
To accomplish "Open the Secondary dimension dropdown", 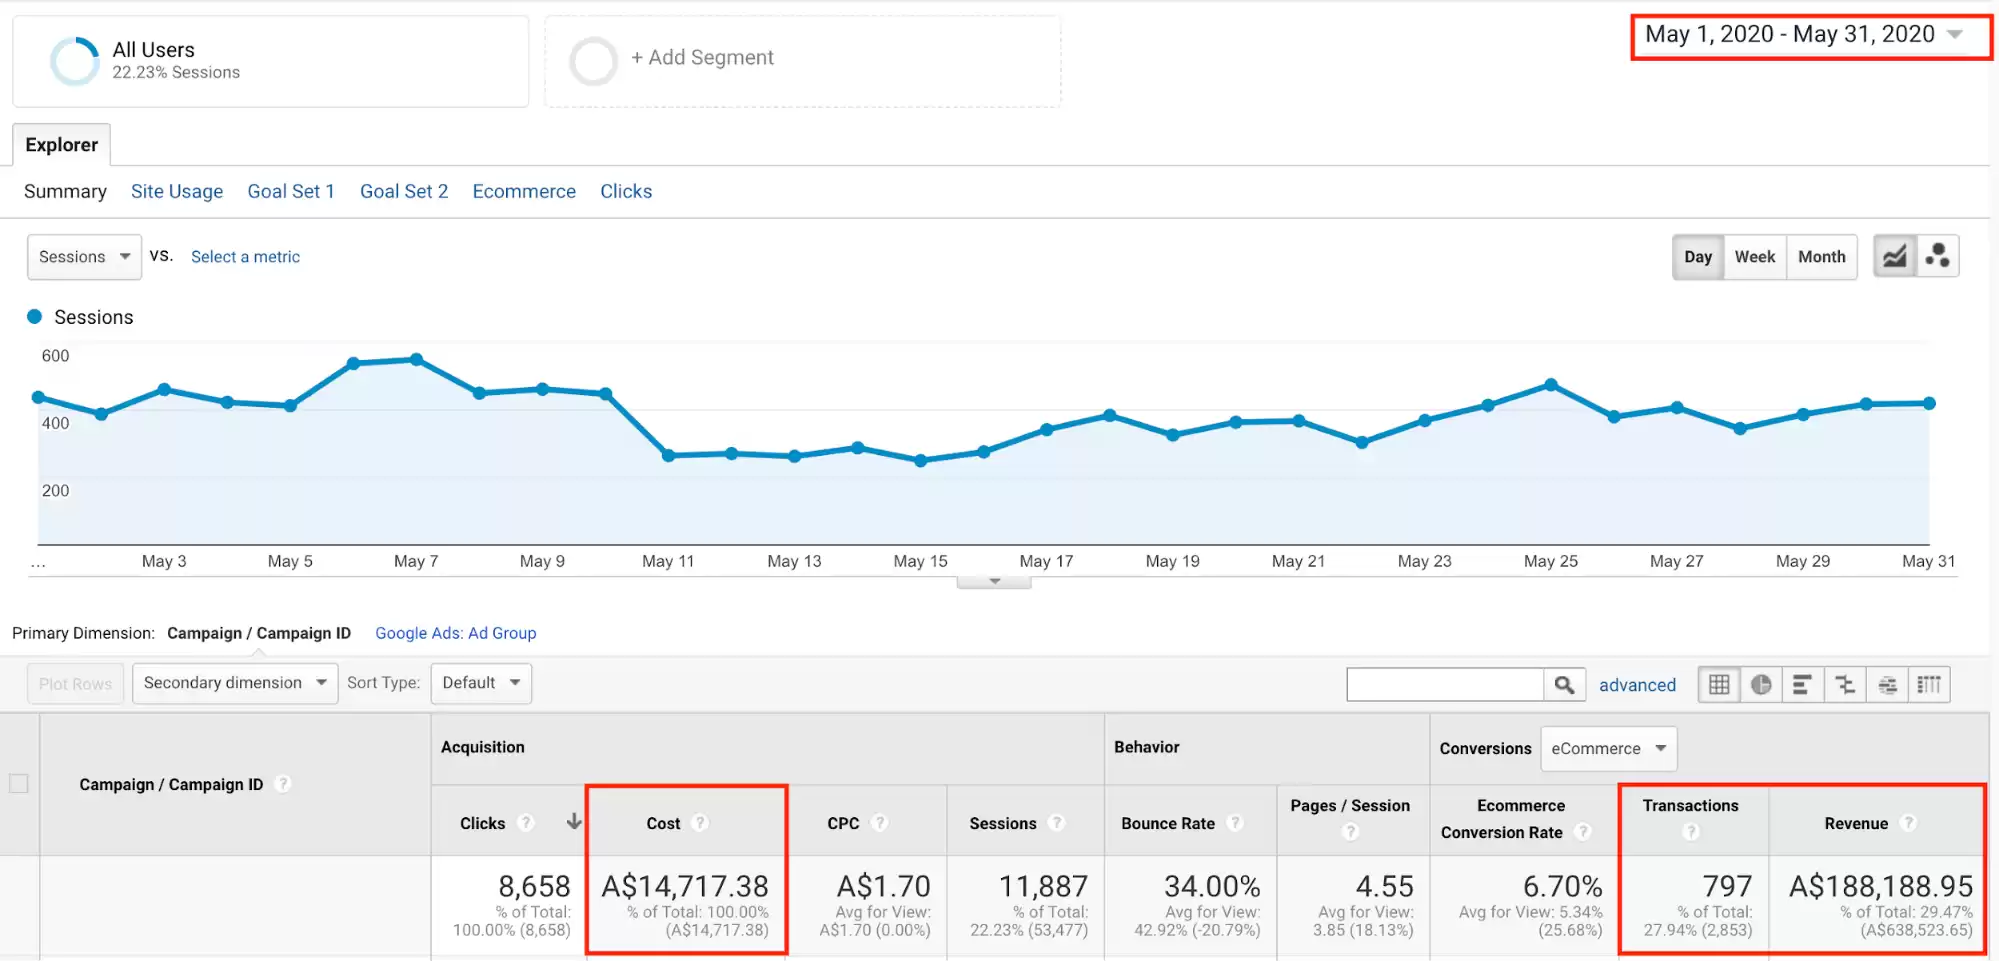I will click(x=235, y=683).
